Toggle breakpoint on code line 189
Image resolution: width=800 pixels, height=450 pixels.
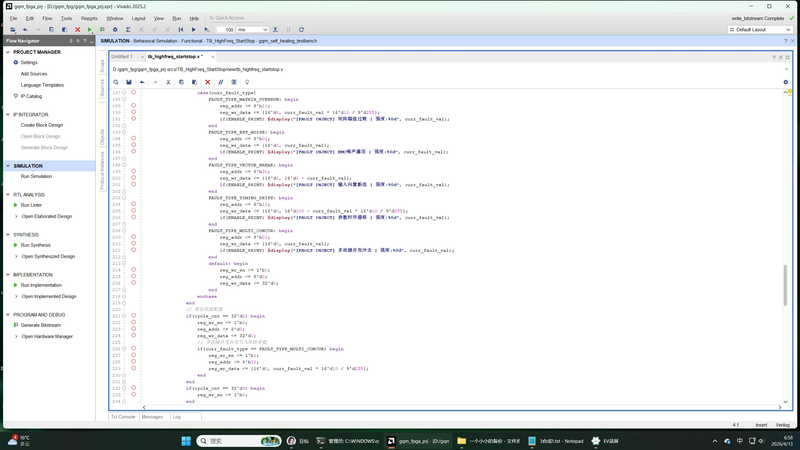pyautogui.click(x=134, y=106)
